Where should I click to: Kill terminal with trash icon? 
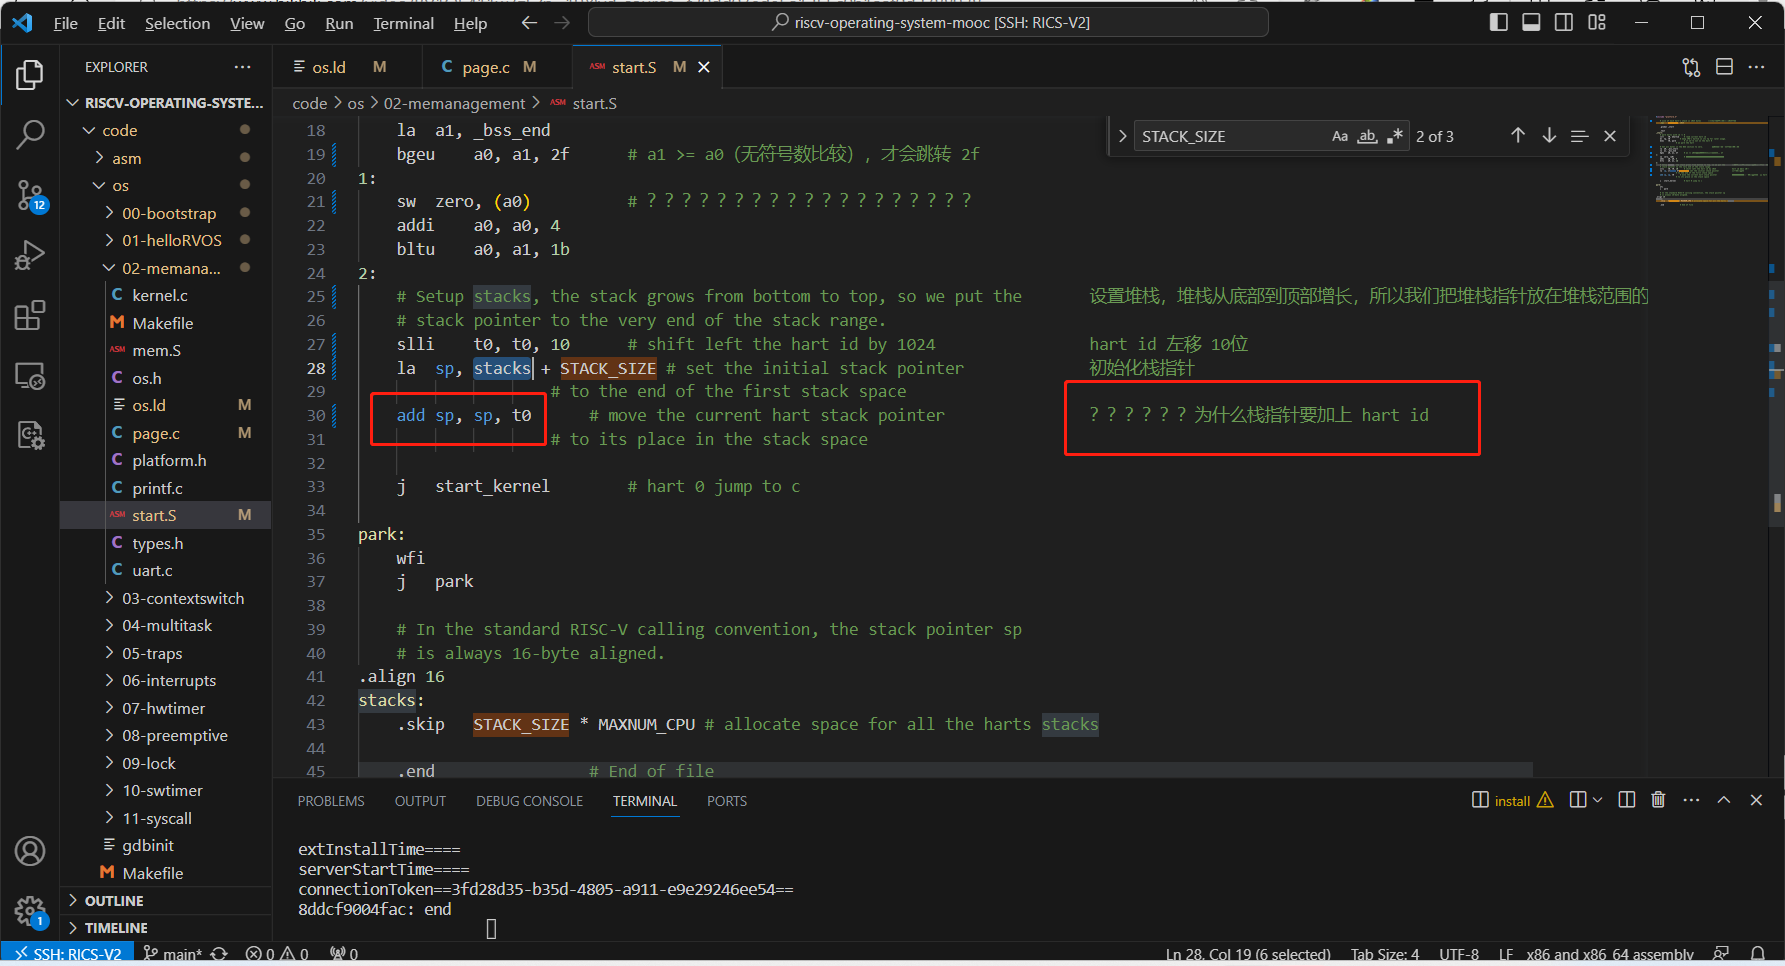[x=1658, y=800]
